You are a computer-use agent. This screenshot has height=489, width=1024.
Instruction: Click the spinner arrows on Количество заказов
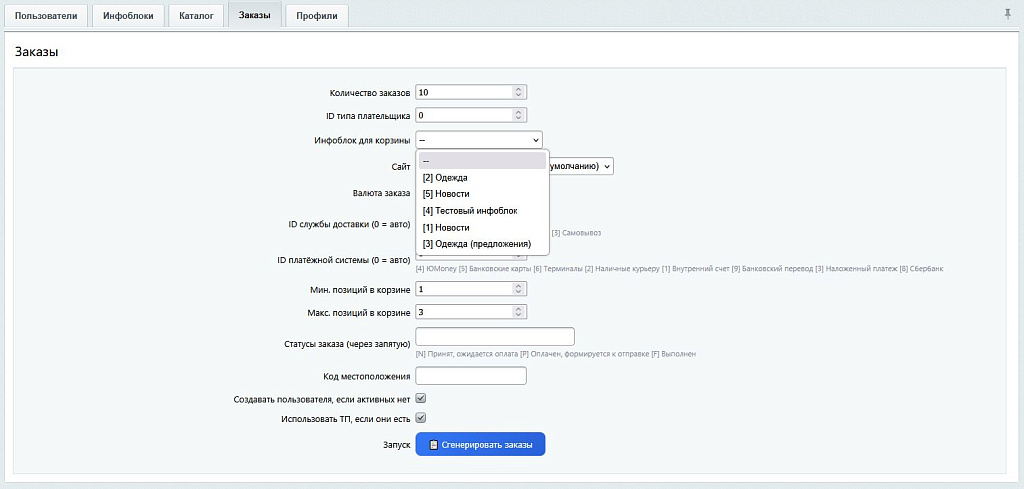point(518,92)
